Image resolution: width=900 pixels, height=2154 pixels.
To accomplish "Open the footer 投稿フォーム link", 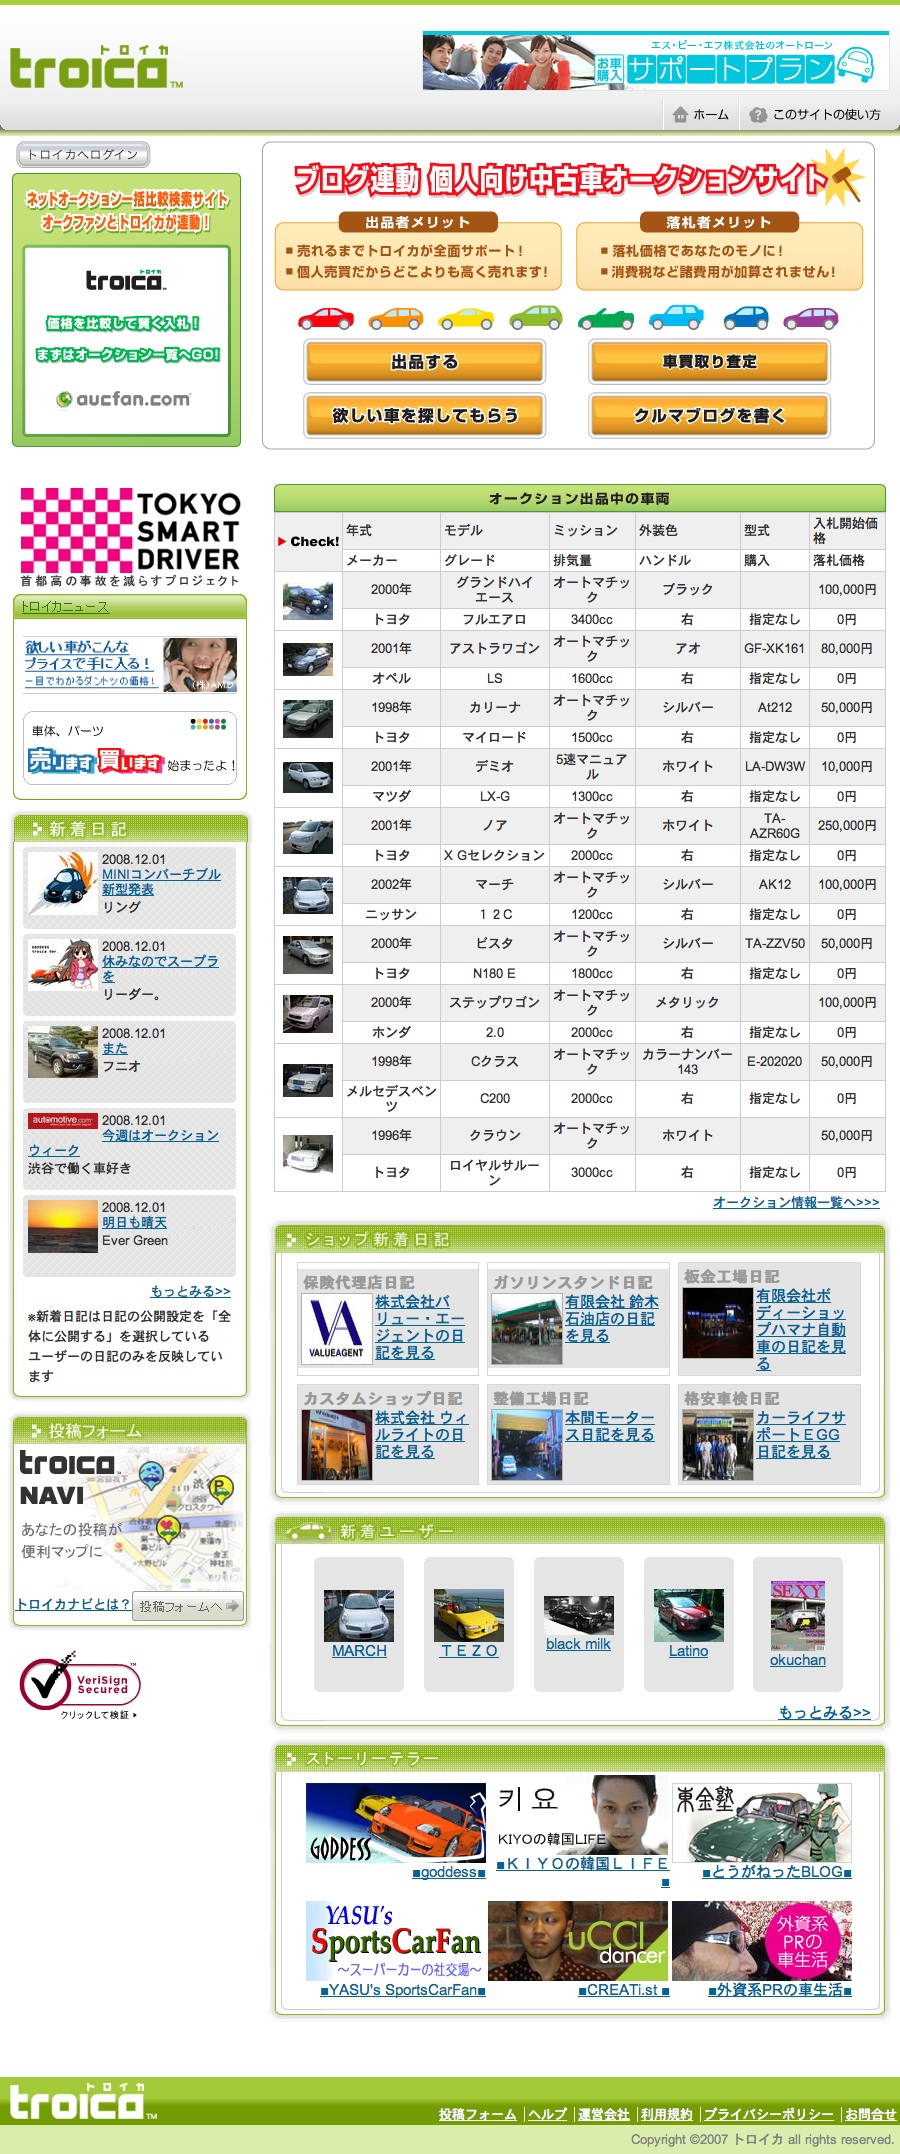I will 477,2114.
